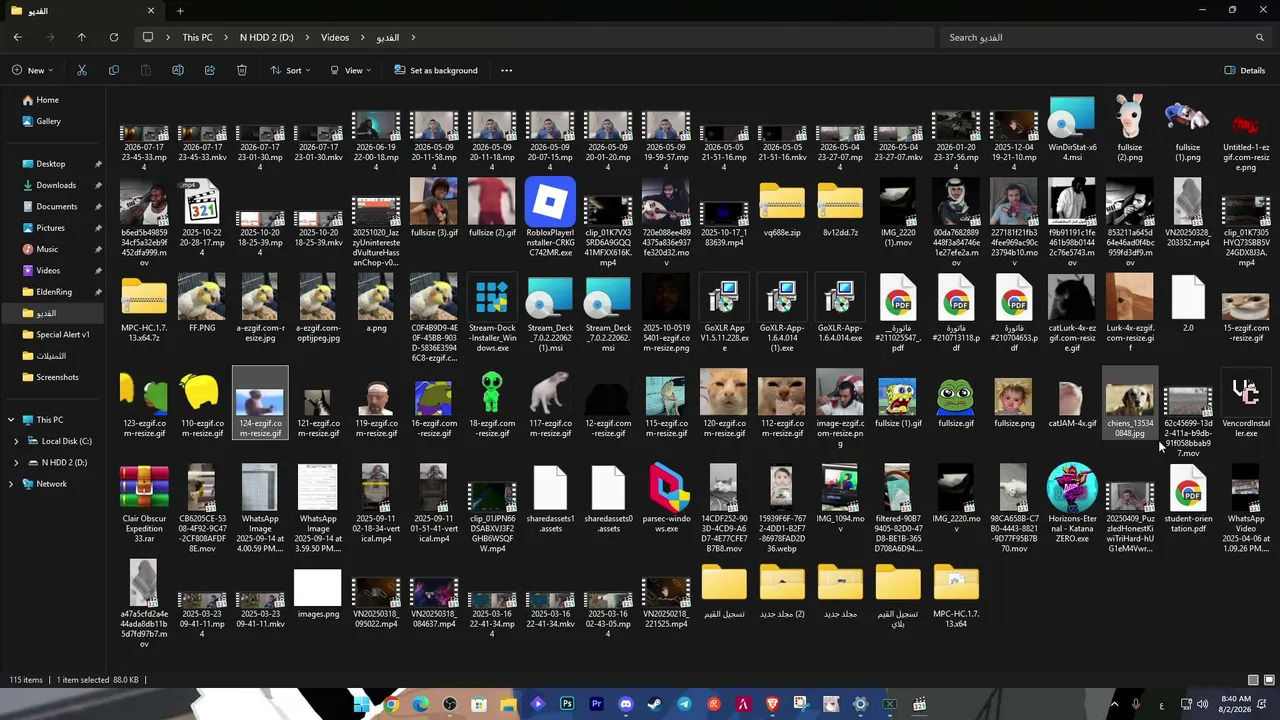Screen dimensions: 1280x720
Task: Open the View dropdown menu
Action: click(350, 70)
